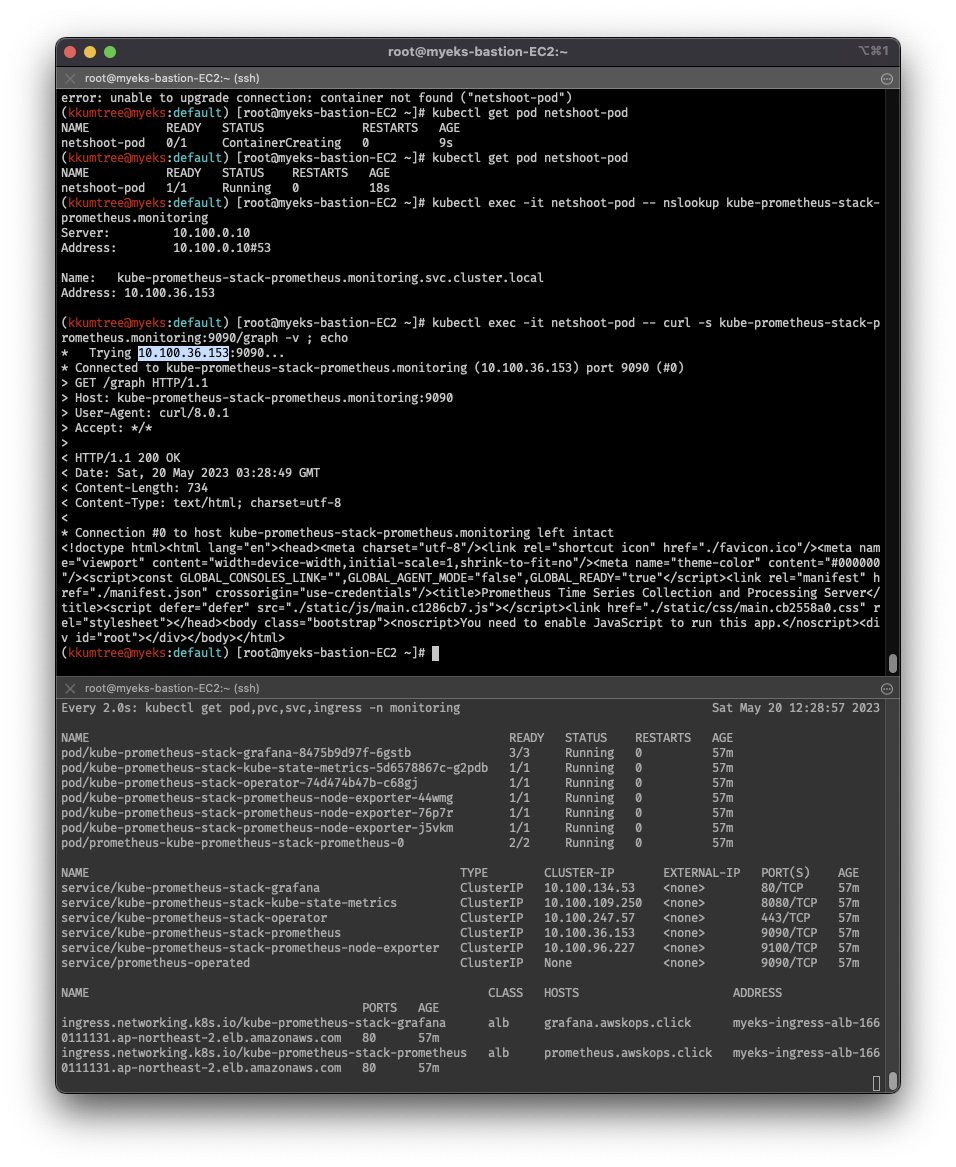
Task: Click the 'Date: Sat, 20 May 2023 03:28:49 GMT' line
Action: 191,473
